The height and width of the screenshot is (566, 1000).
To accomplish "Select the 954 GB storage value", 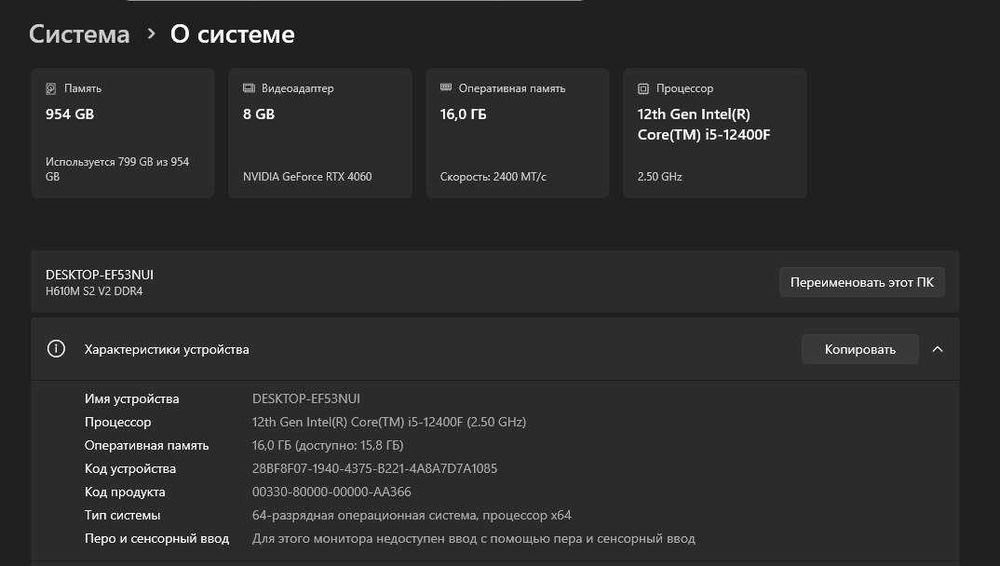I will pyautogui.click(x=70, y=114).
